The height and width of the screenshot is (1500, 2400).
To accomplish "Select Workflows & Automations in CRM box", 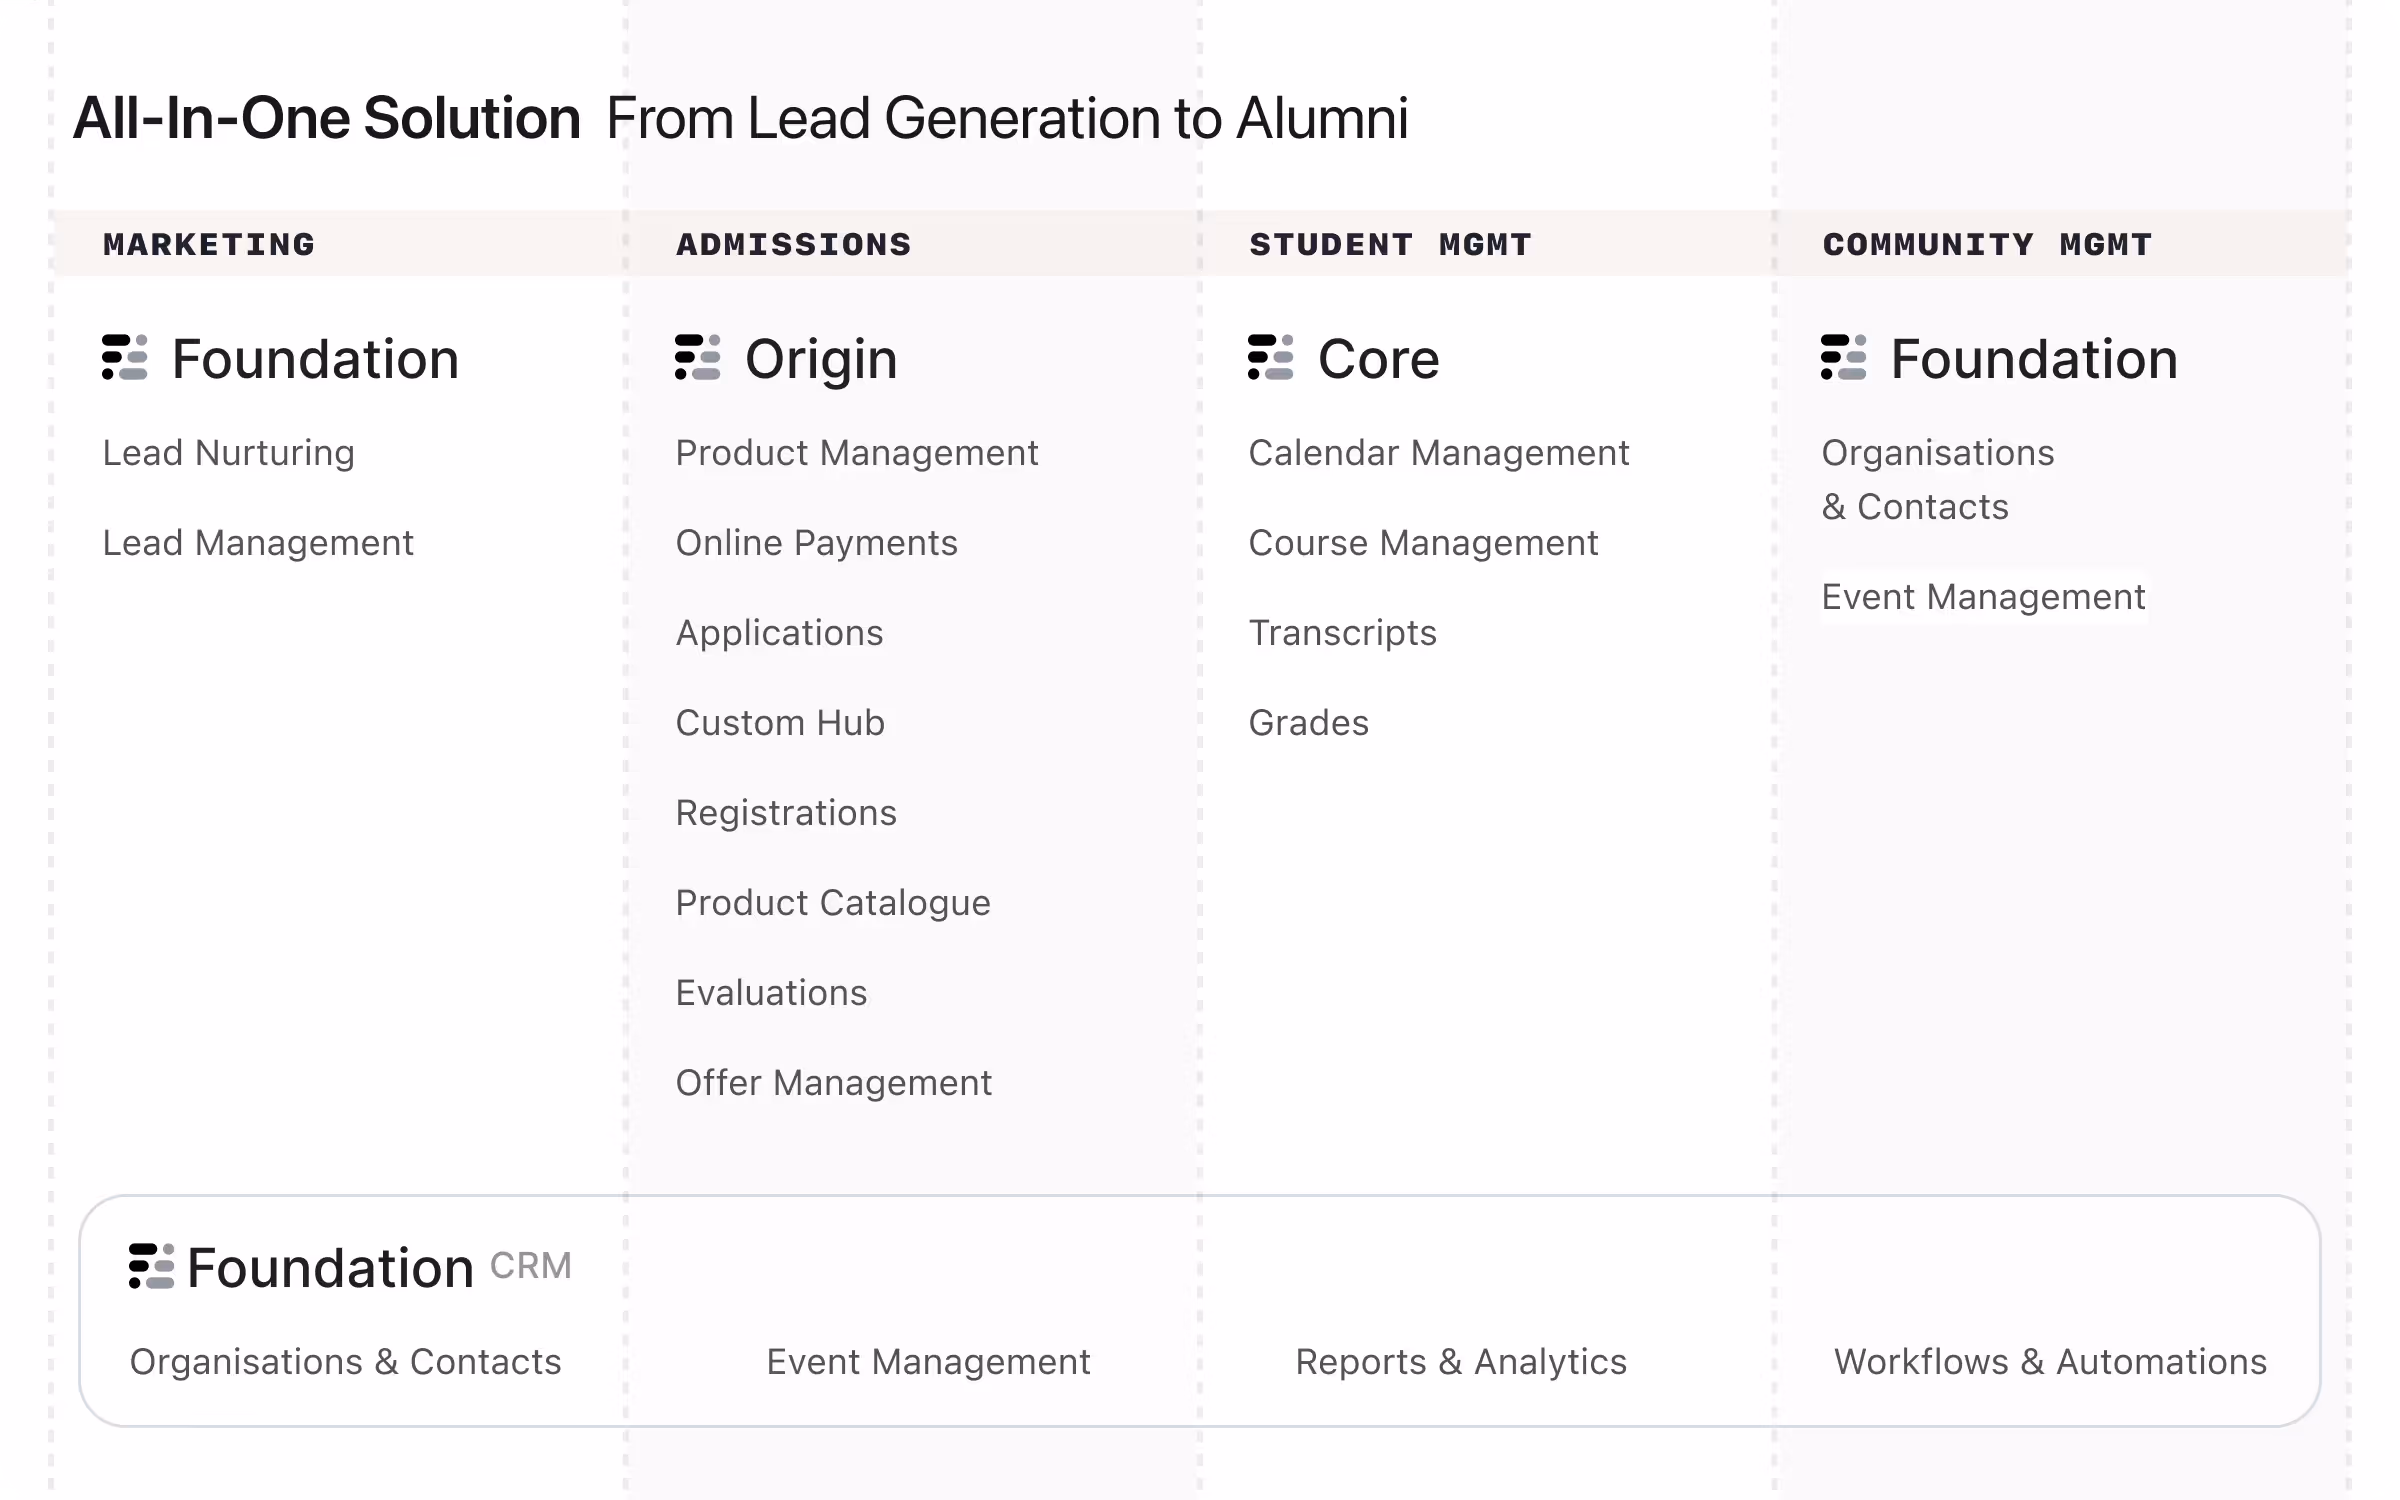I will pos(2050,1362).
